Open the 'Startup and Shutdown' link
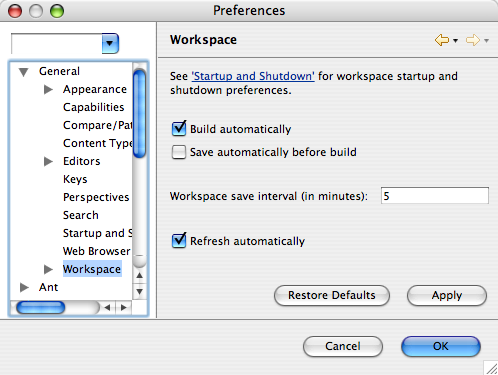Viewport: 498px width, 375px height. pyautogui.click(x=253, y=76)
